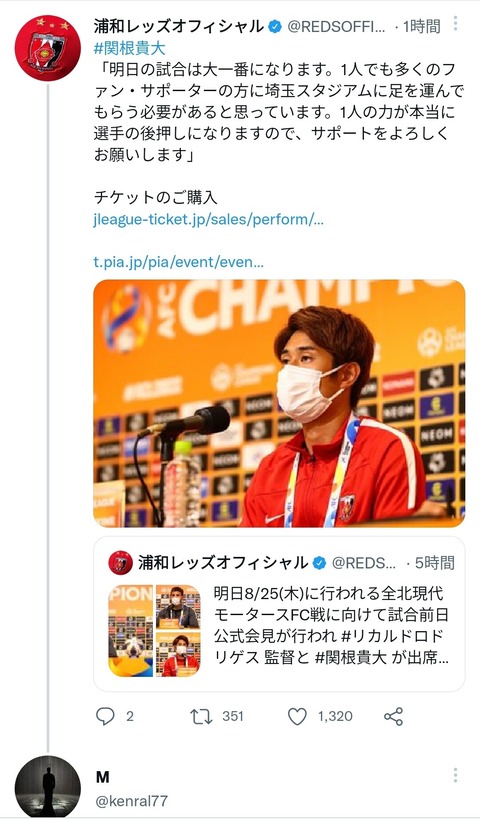The image size is (480, 820).
Task: Open the quoted tweet's image thumbnails
Action: [154, 630]
